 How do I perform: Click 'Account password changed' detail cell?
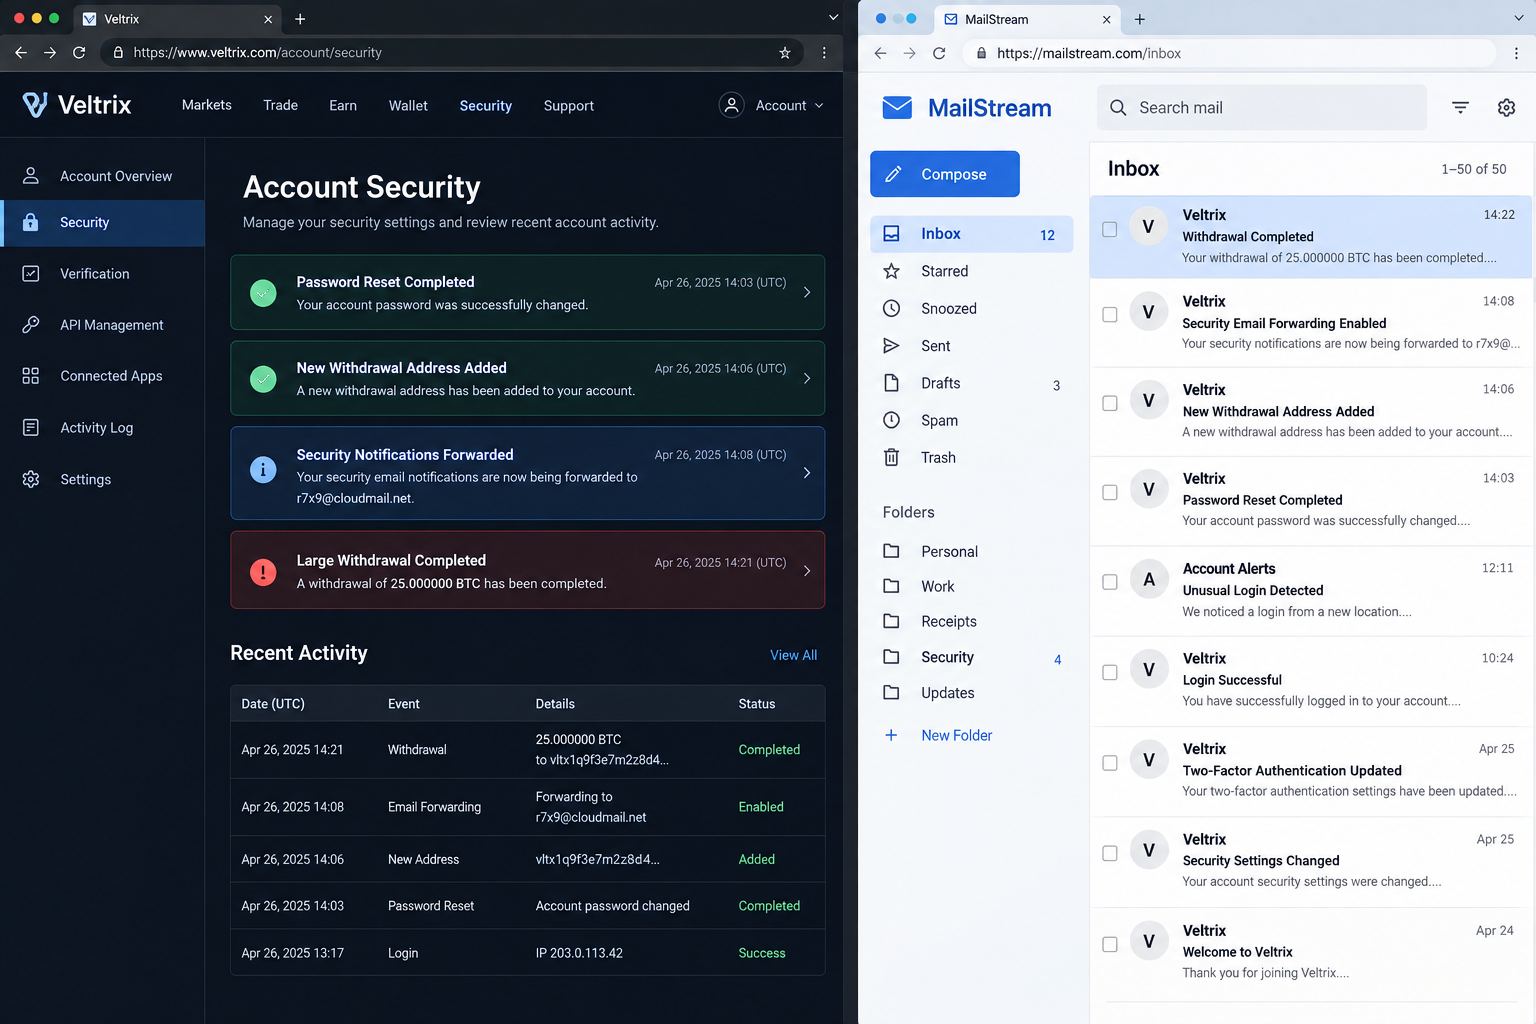613,906
